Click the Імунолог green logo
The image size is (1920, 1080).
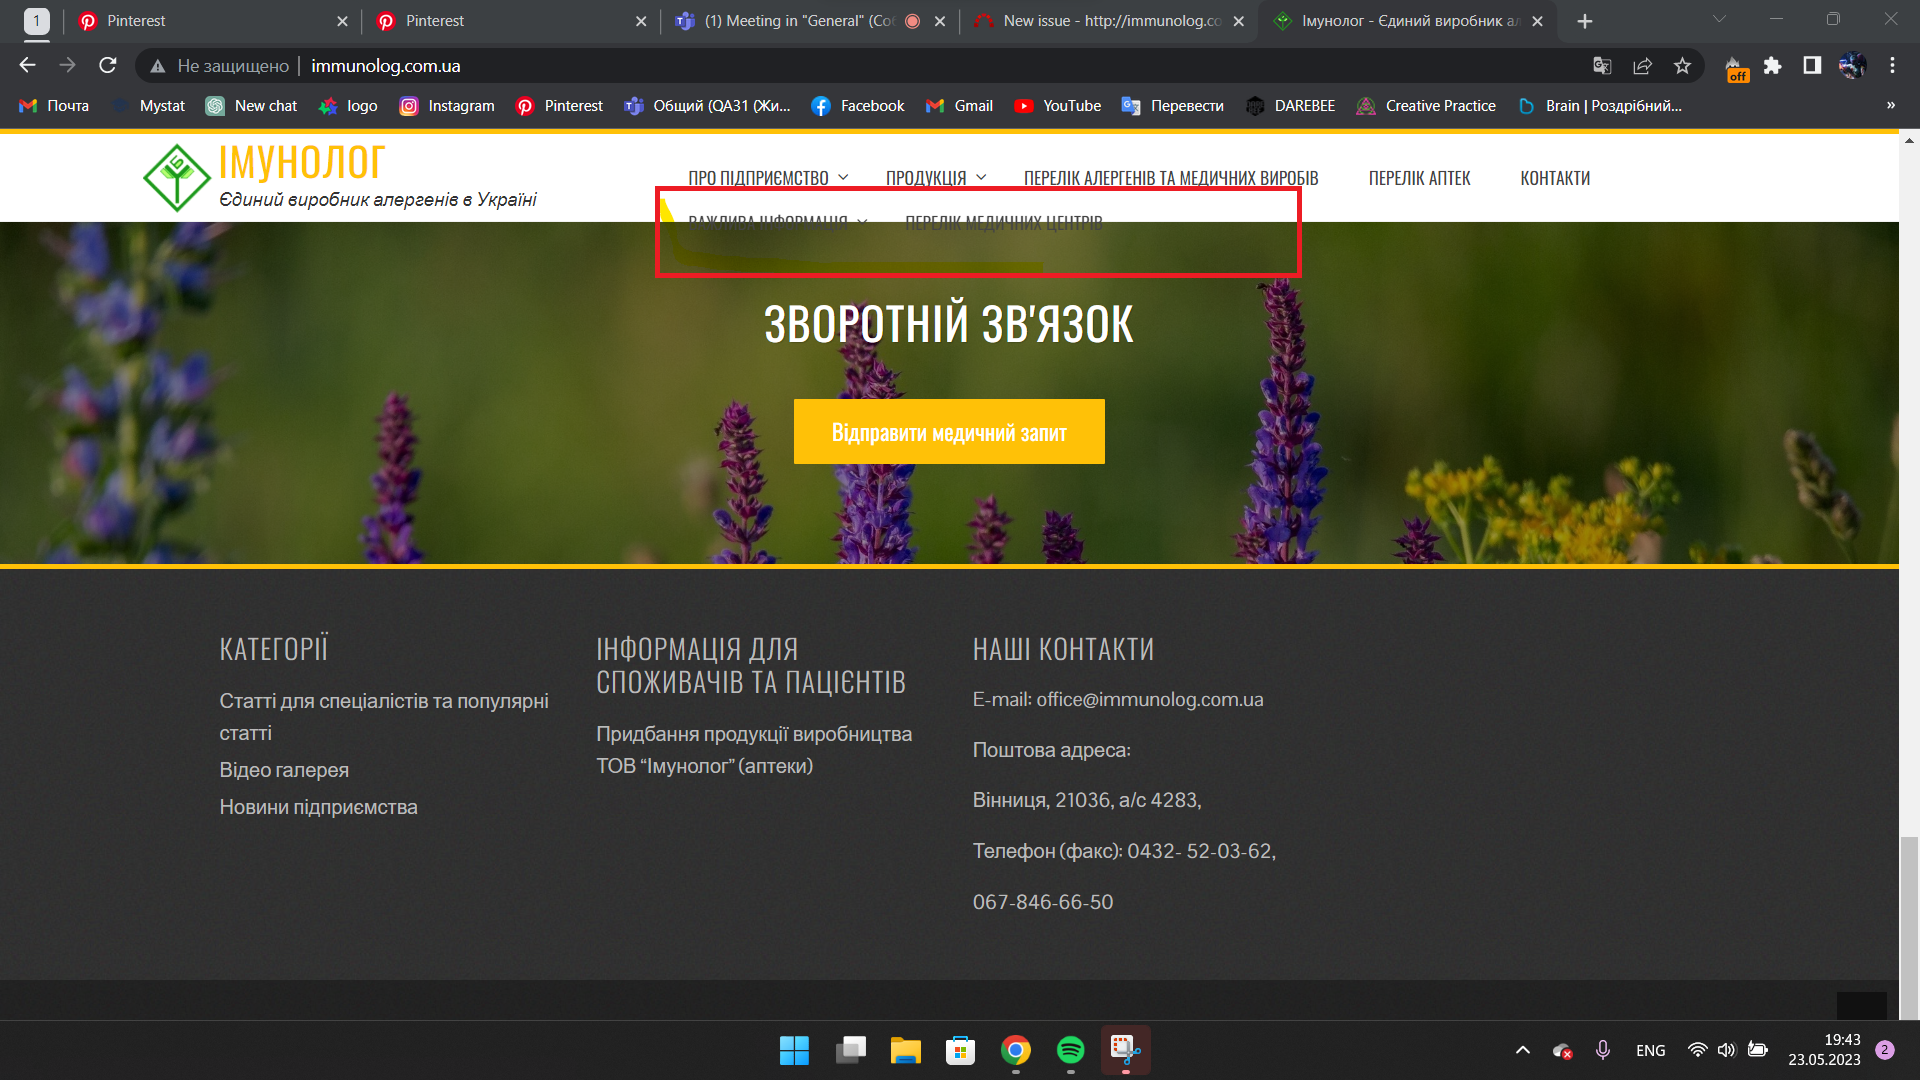[x=177, y=178]
